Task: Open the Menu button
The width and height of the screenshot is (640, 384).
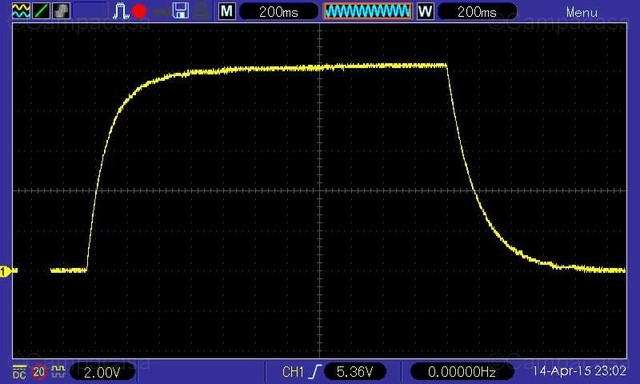Action: 582,13
